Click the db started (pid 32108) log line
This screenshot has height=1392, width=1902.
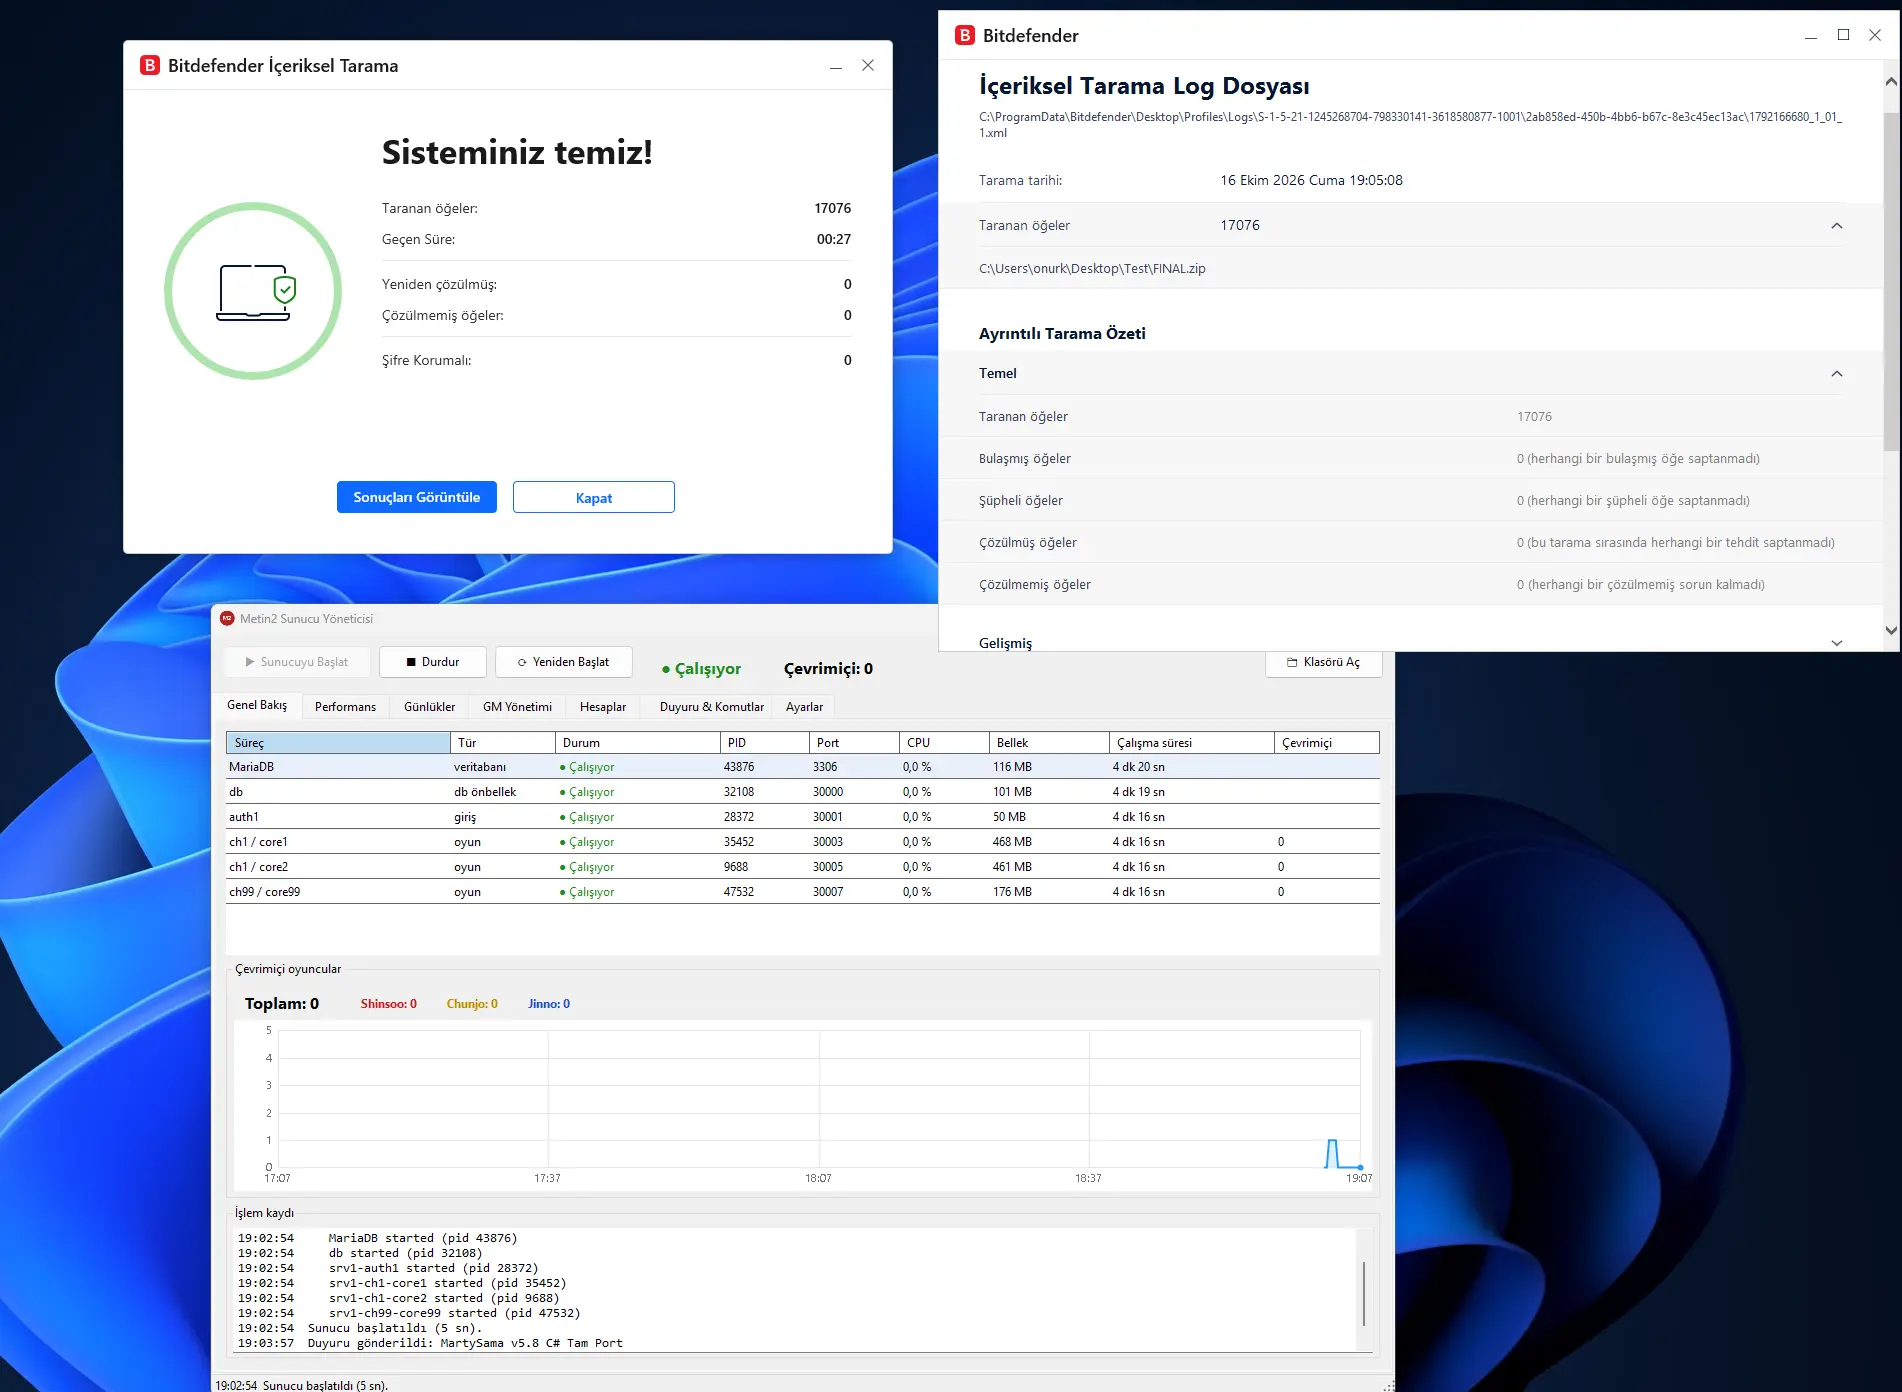click(x=405, y=1253)
